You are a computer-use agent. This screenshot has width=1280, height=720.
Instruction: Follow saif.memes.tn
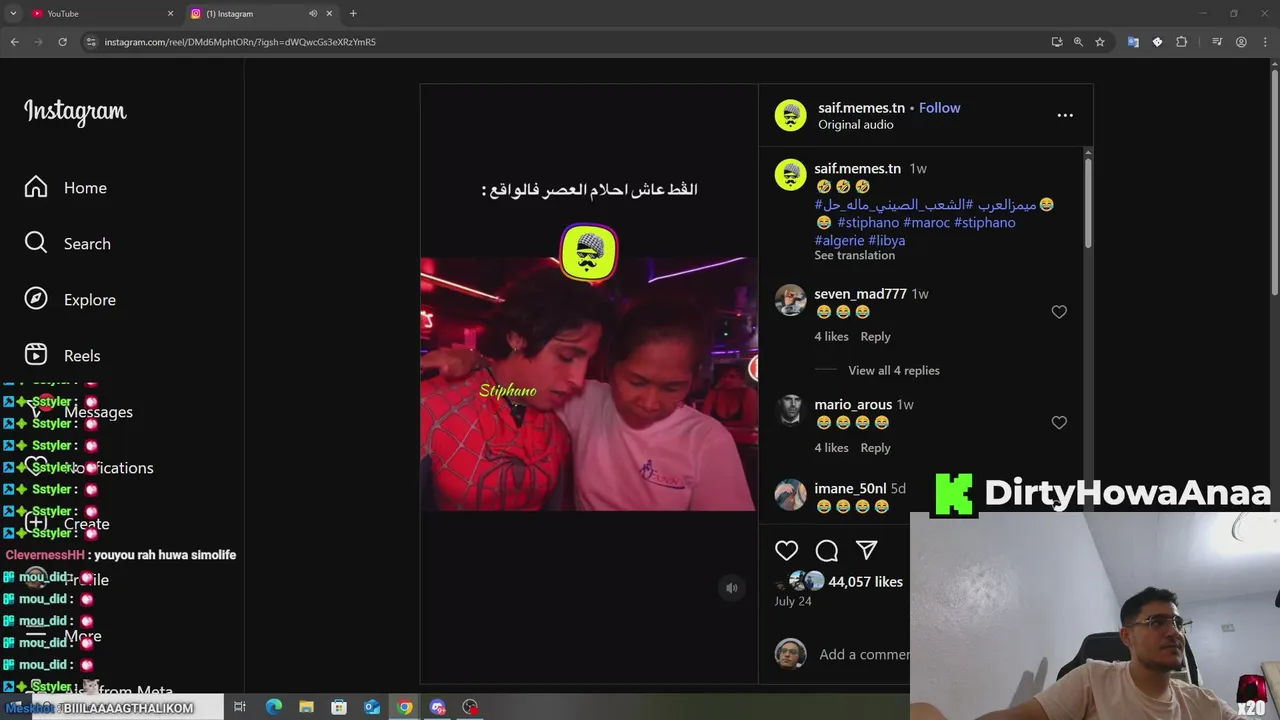[939, 108]
